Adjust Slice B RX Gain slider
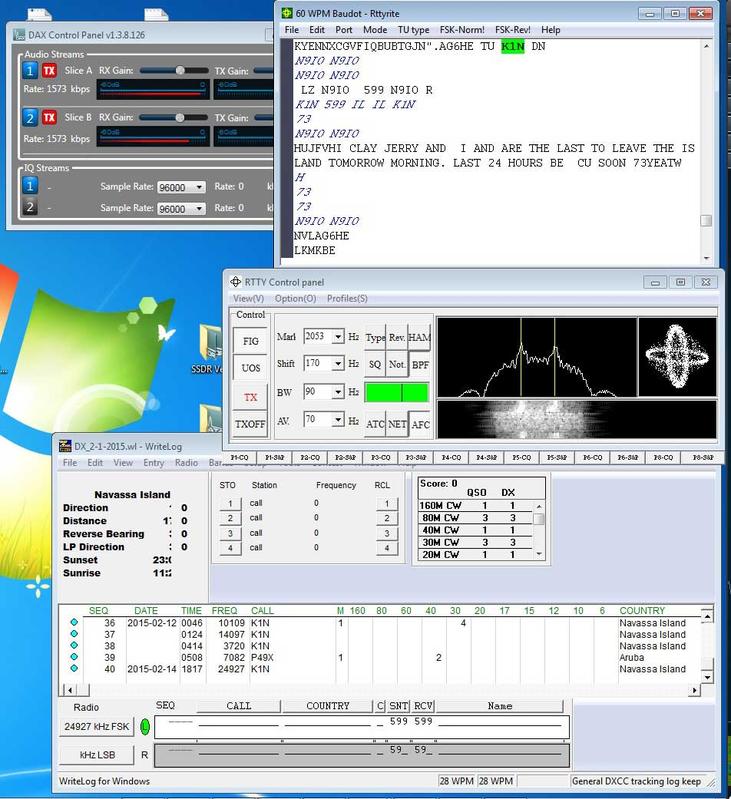 tap(179, 118)
